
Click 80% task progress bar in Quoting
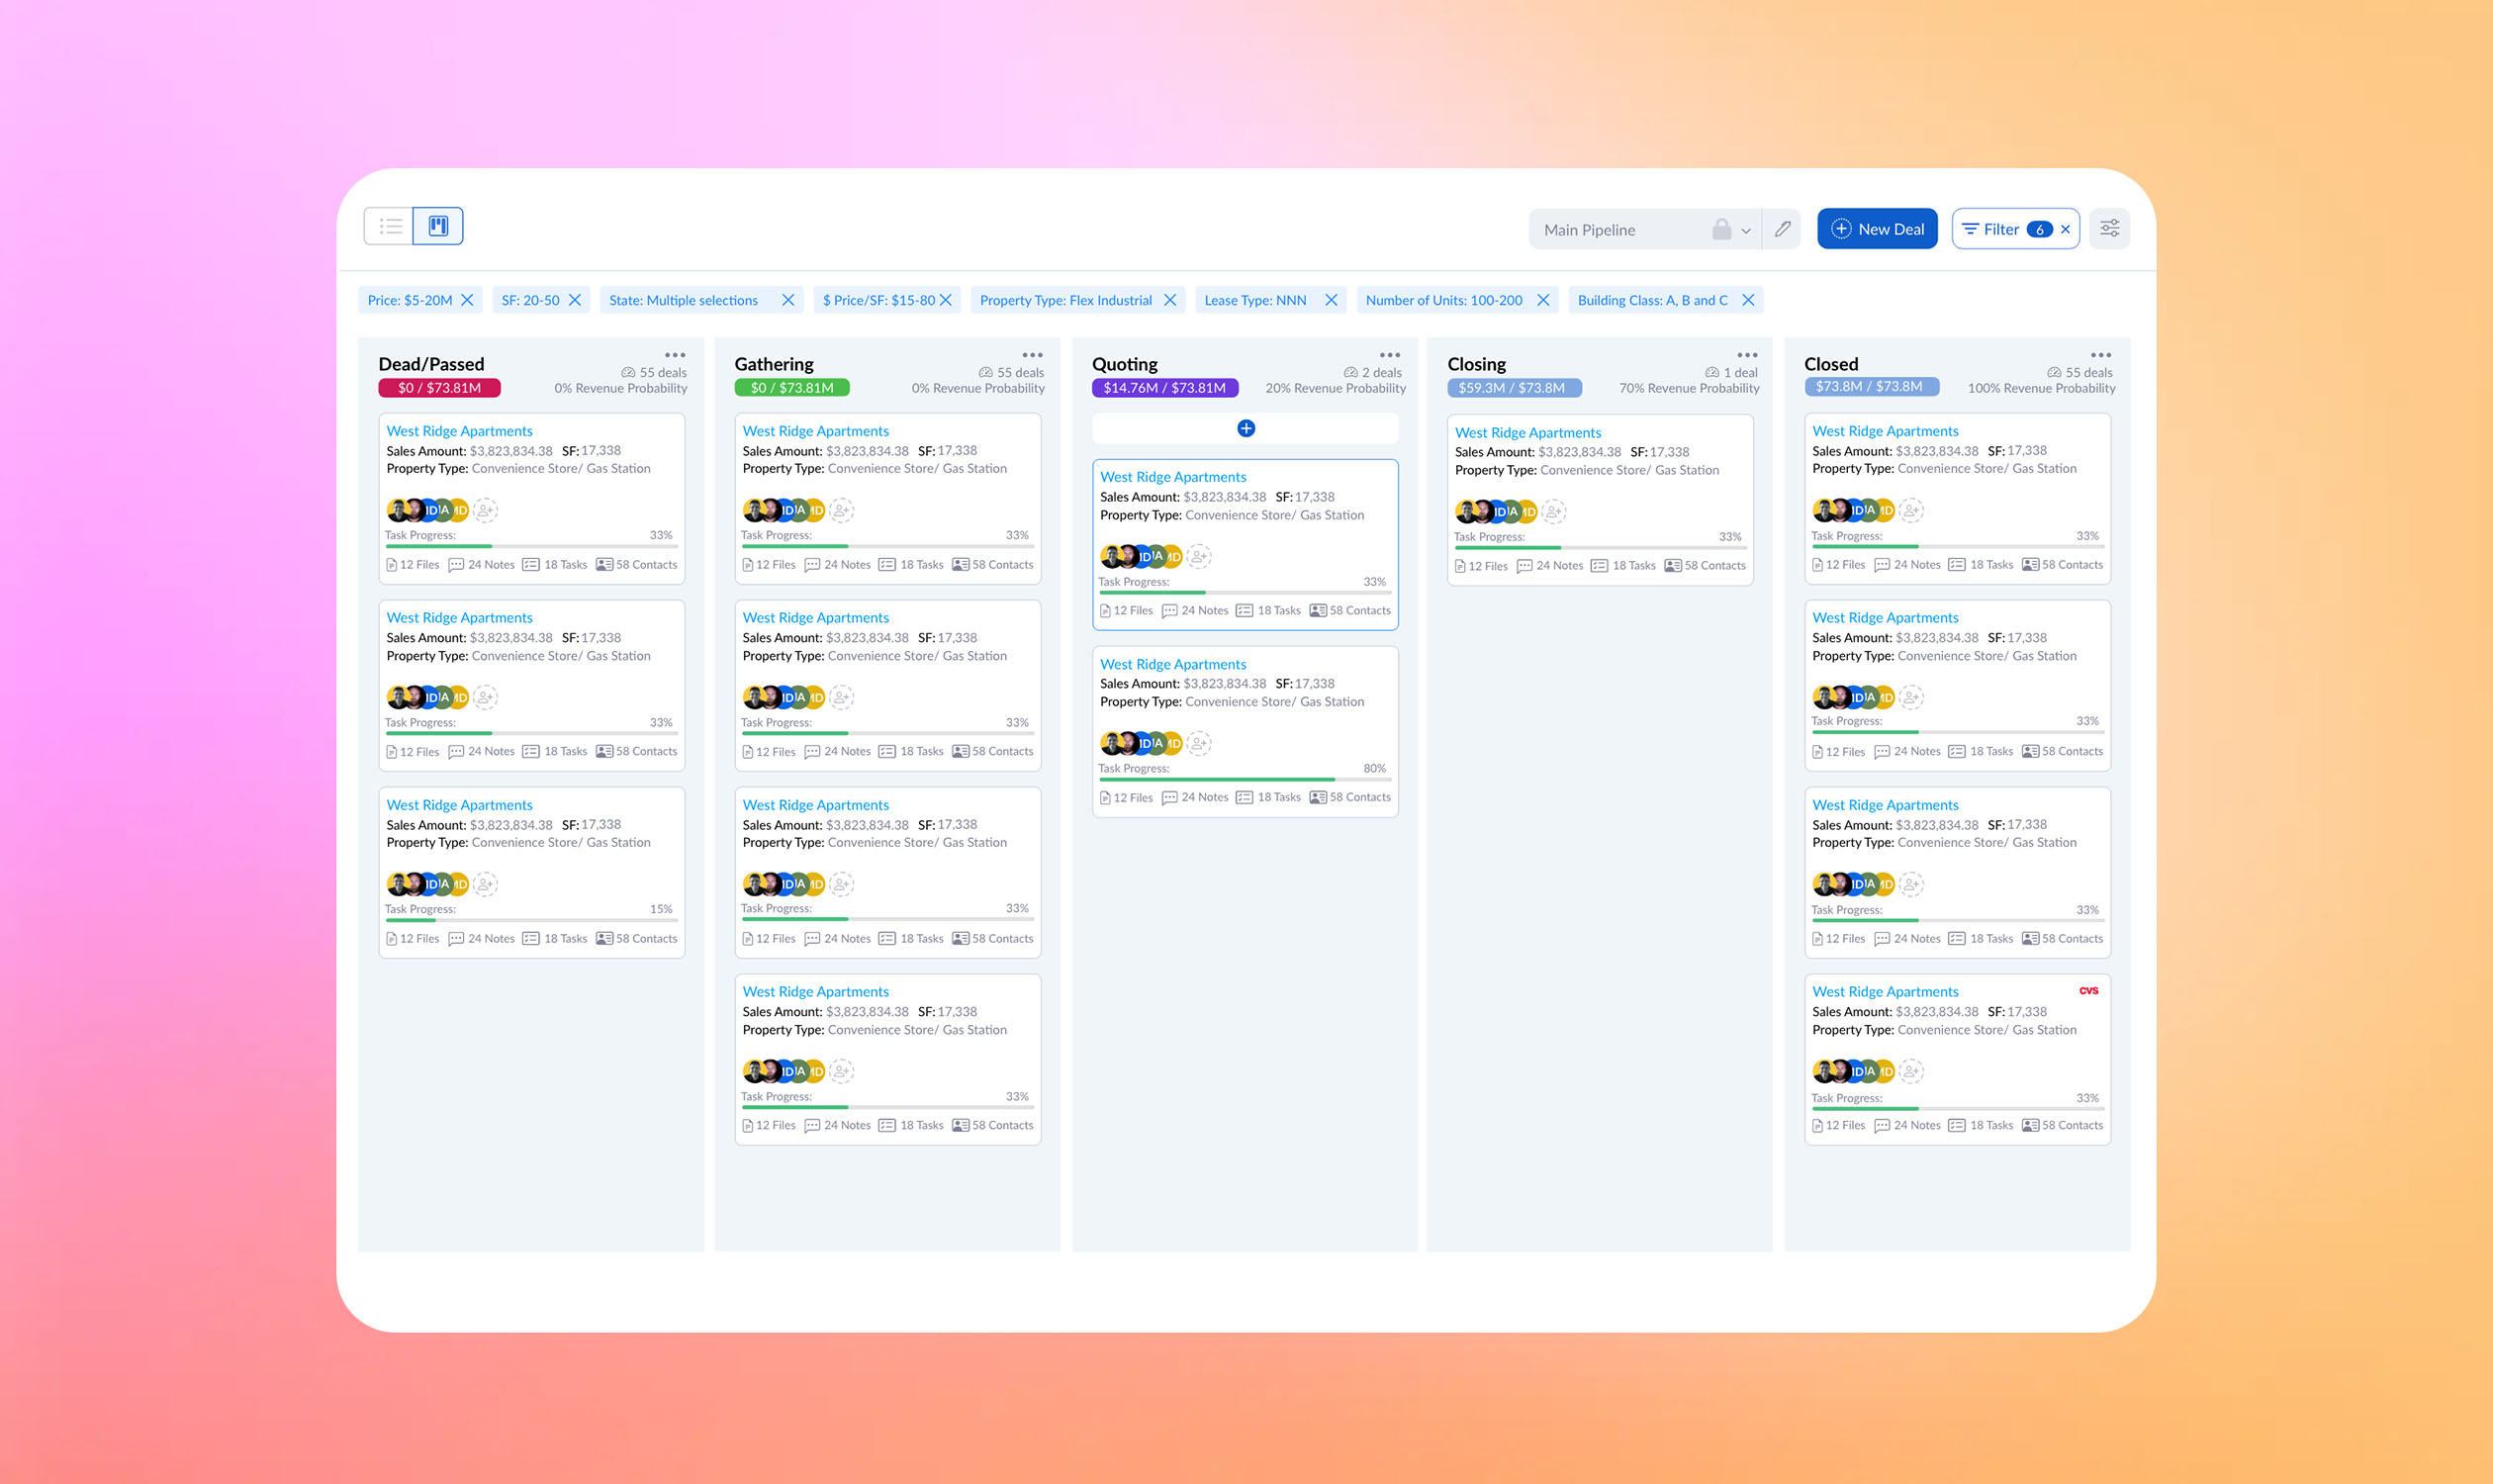click(1245, 779)
